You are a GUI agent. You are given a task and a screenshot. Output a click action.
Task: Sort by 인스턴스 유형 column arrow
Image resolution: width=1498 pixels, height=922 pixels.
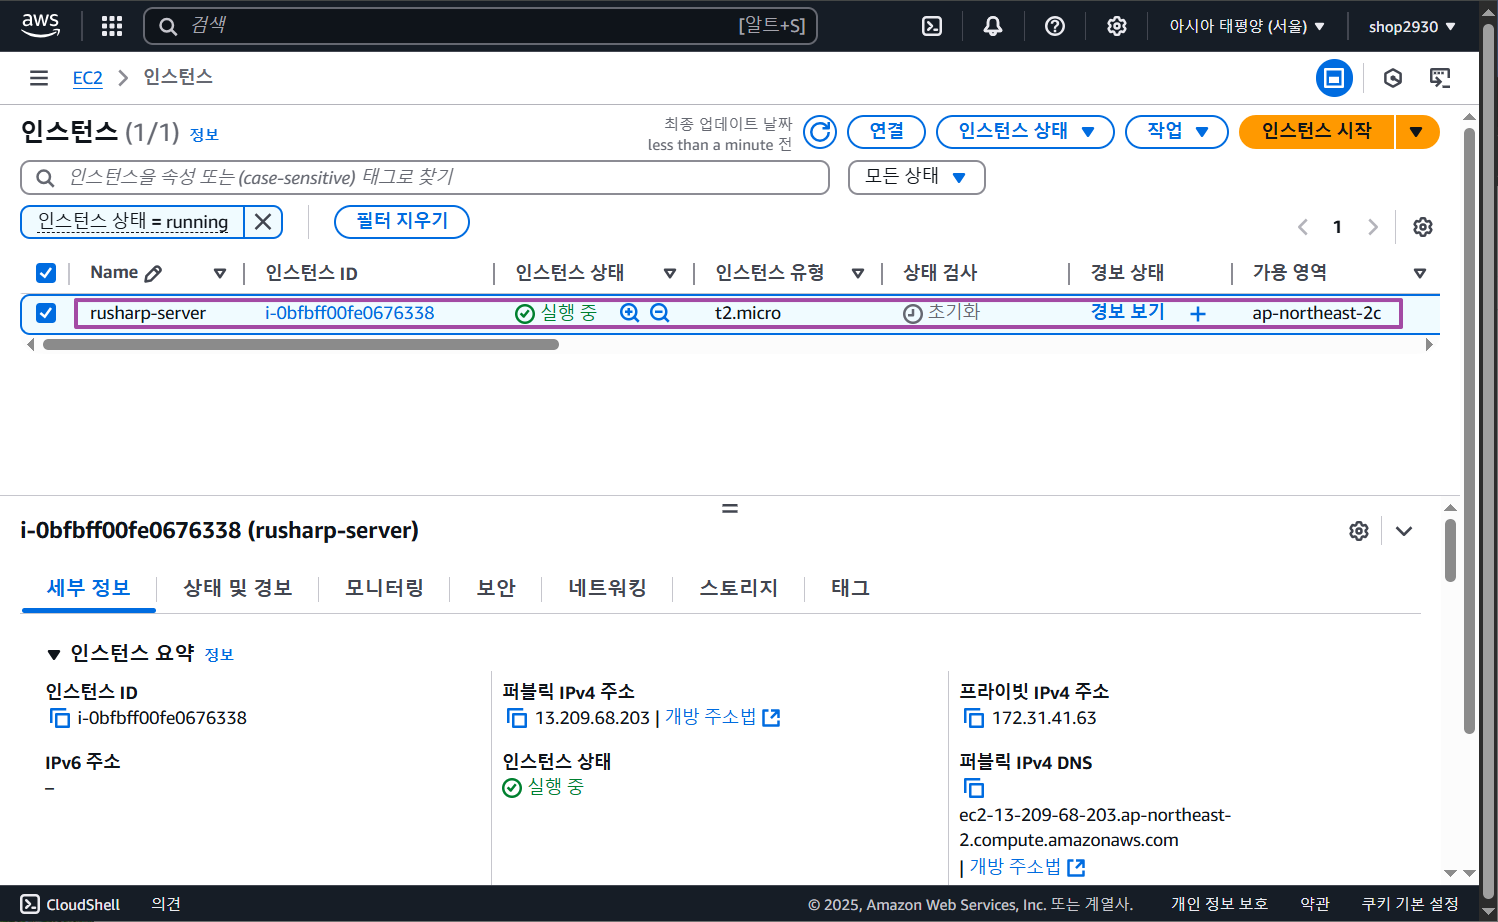tap(858, 273)
